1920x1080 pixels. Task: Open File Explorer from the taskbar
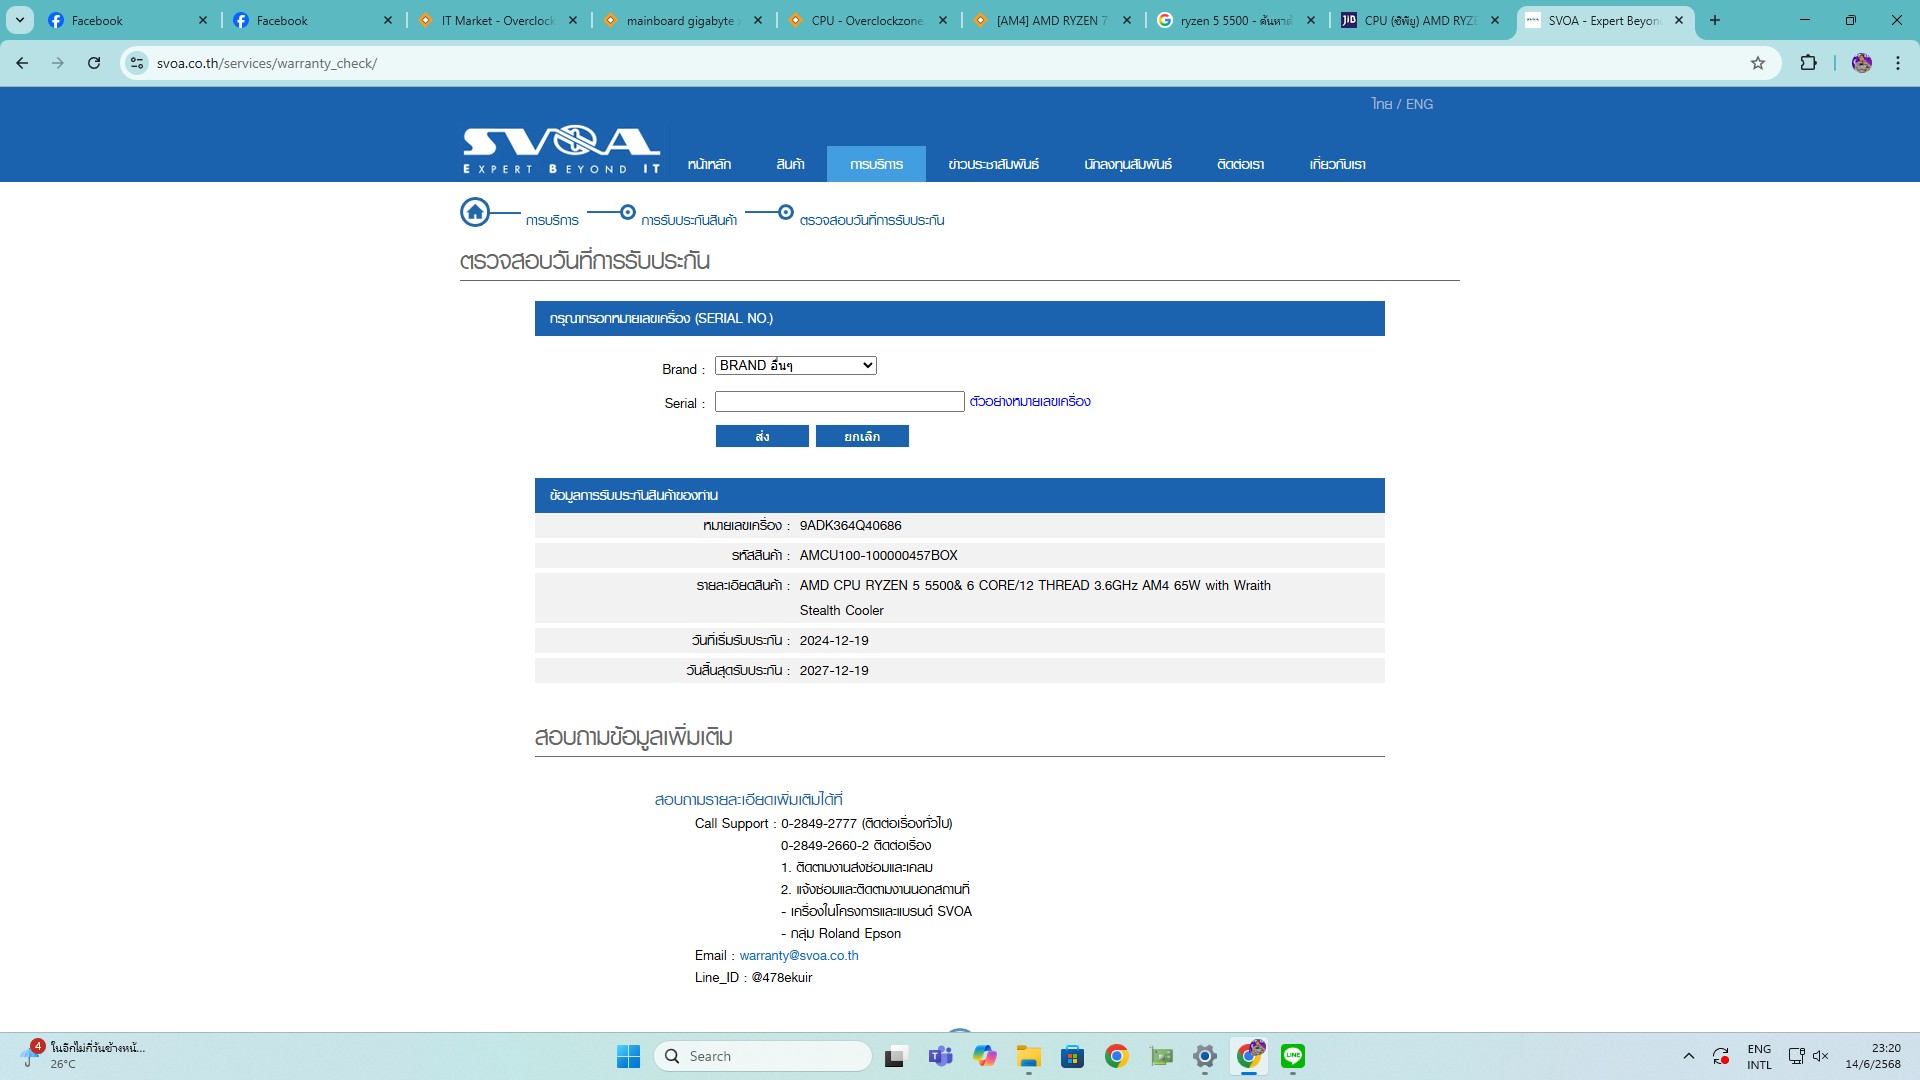1029,1056
